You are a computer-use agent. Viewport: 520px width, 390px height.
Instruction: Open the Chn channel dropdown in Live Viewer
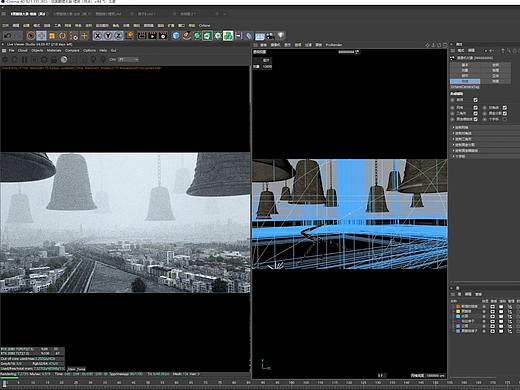[x=128, y=60]
